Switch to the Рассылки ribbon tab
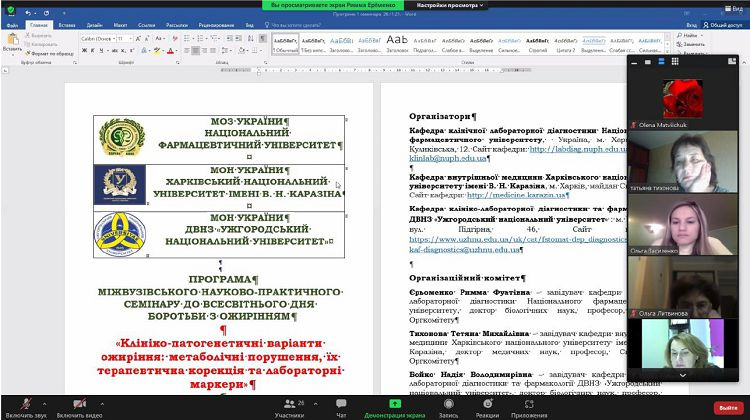The width and height of the screenshot is (750, 420). coord(177,25)
